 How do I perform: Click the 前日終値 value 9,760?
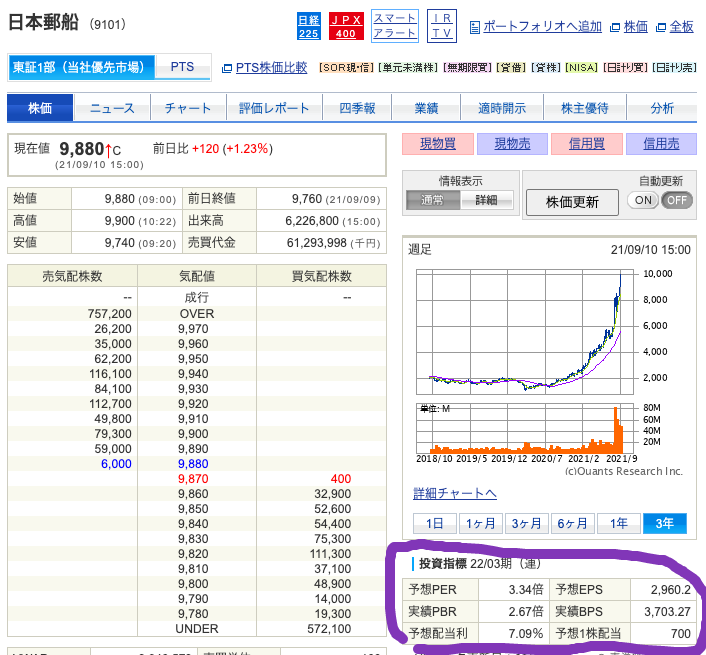[x=307, y=199]
